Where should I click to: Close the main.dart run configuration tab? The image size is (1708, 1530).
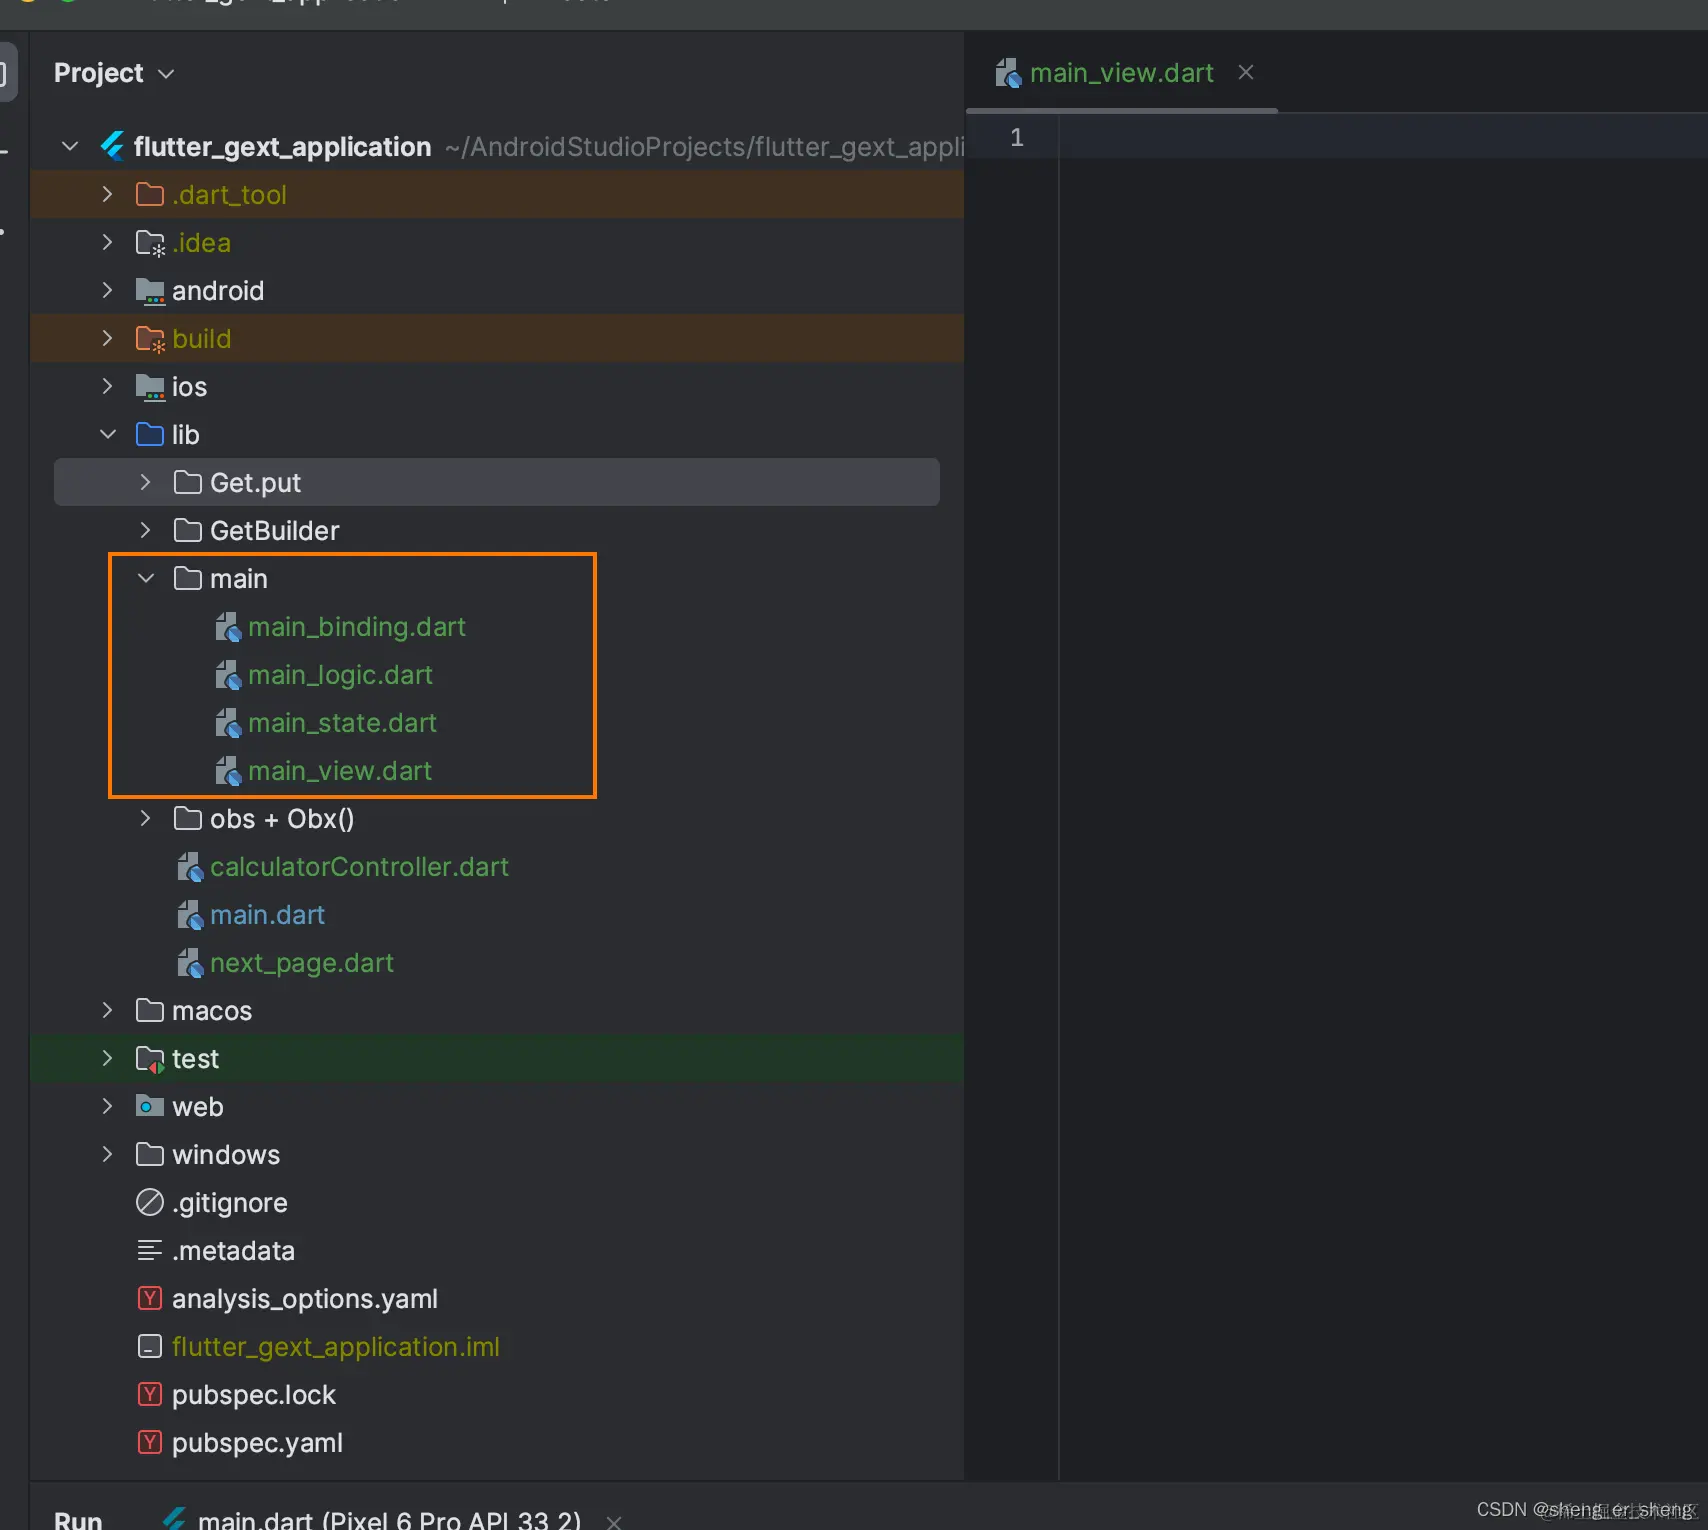tap(614, 1521)
